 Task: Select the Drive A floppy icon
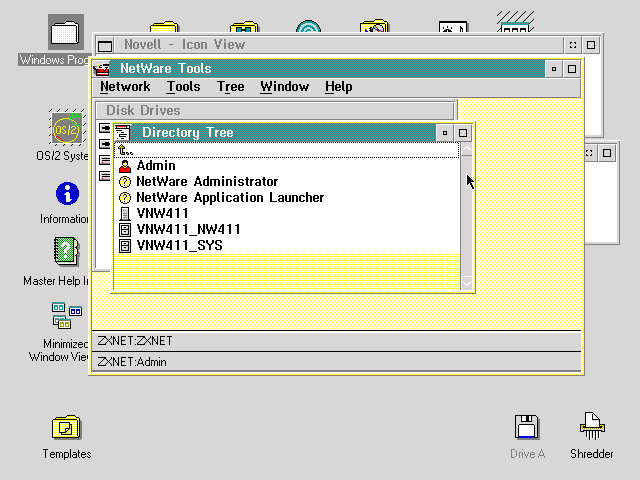tap(527, 427)
